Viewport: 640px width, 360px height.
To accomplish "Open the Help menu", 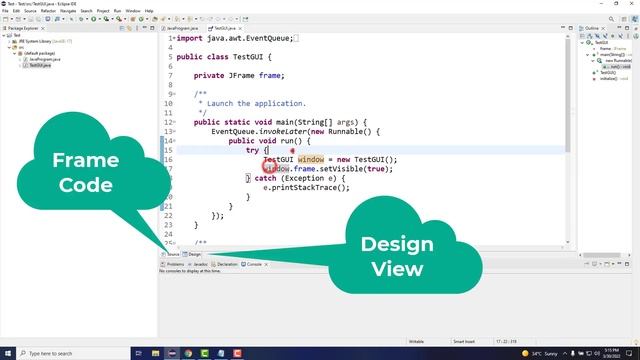I will [x=149, y=11].
